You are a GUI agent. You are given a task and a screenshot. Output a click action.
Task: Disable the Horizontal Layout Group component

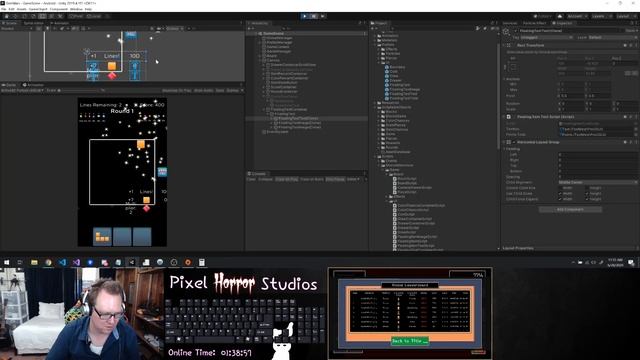point(513,142)
